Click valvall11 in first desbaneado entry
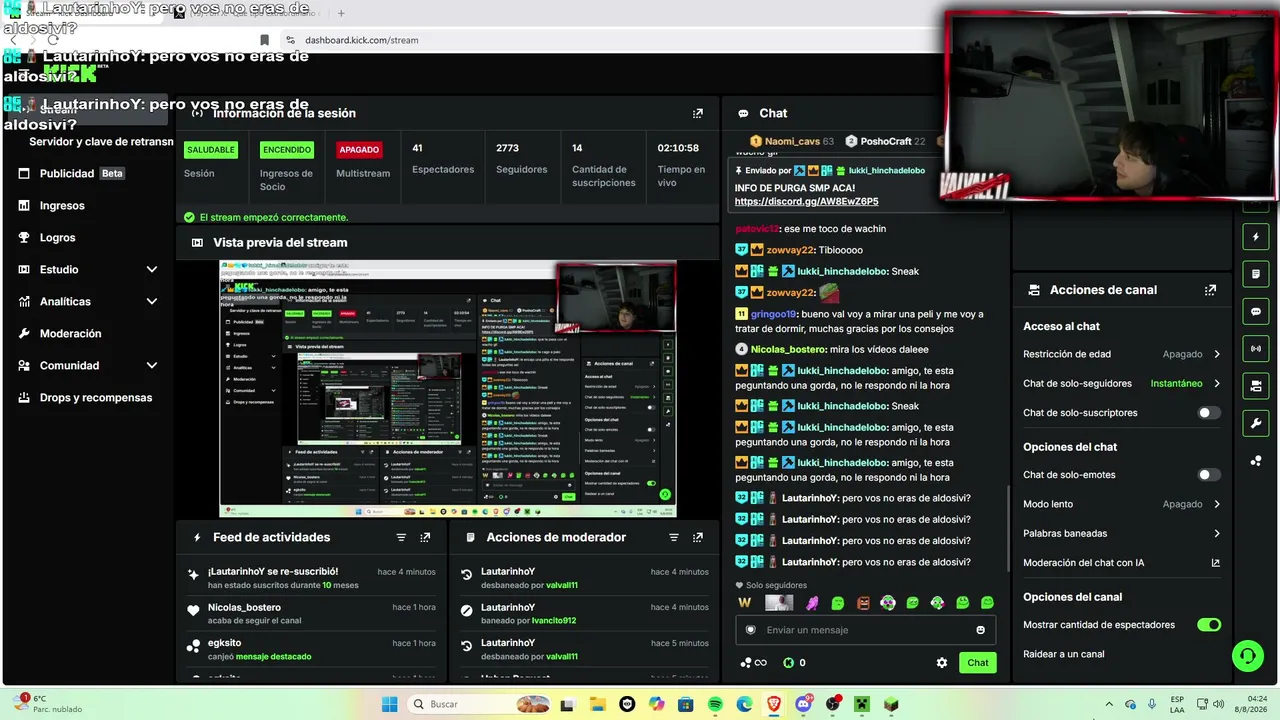 [562, 585]
